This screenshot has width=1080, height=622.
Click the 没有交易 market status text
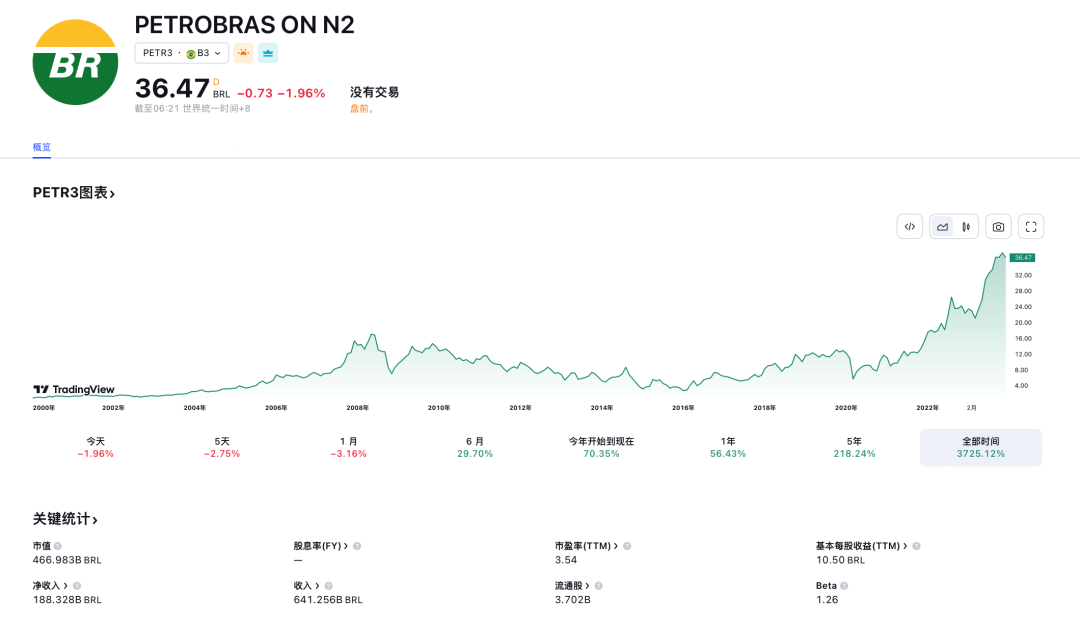coord(374,92)
